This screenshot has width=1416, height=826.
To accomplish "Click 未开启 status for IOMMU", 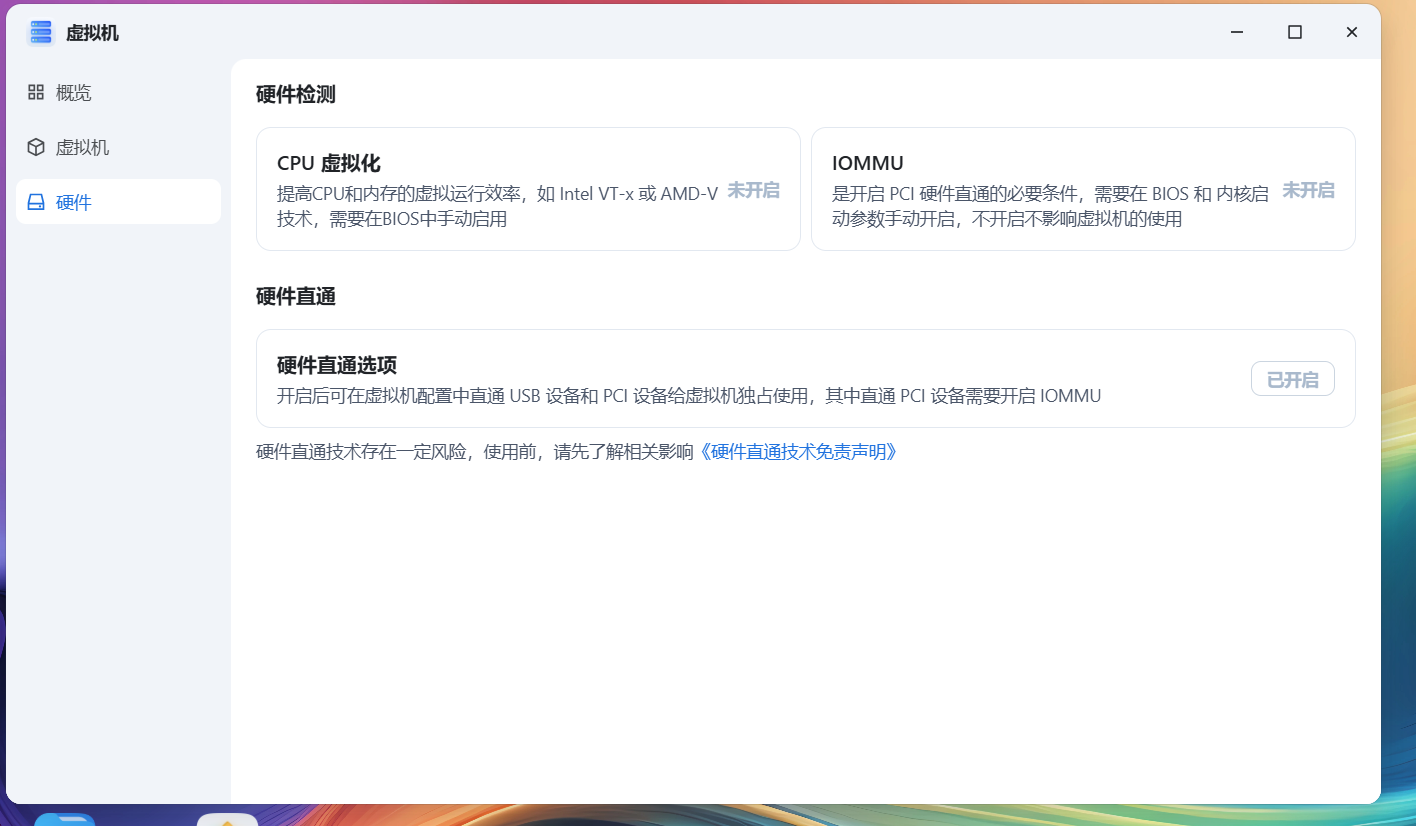I will pos(1308,190).
